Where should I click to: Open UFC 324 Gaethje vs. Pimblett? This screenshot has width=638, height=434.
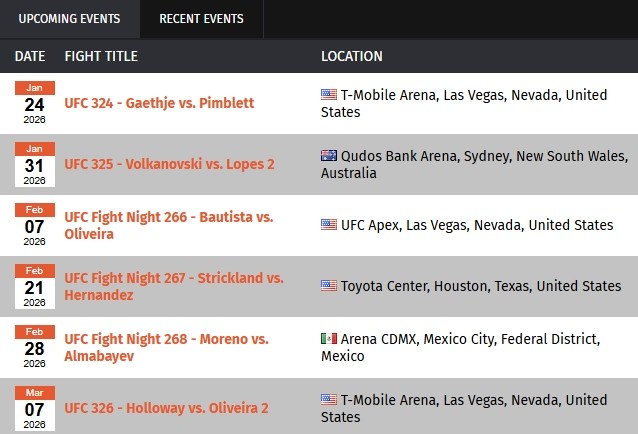pos(159,103)
